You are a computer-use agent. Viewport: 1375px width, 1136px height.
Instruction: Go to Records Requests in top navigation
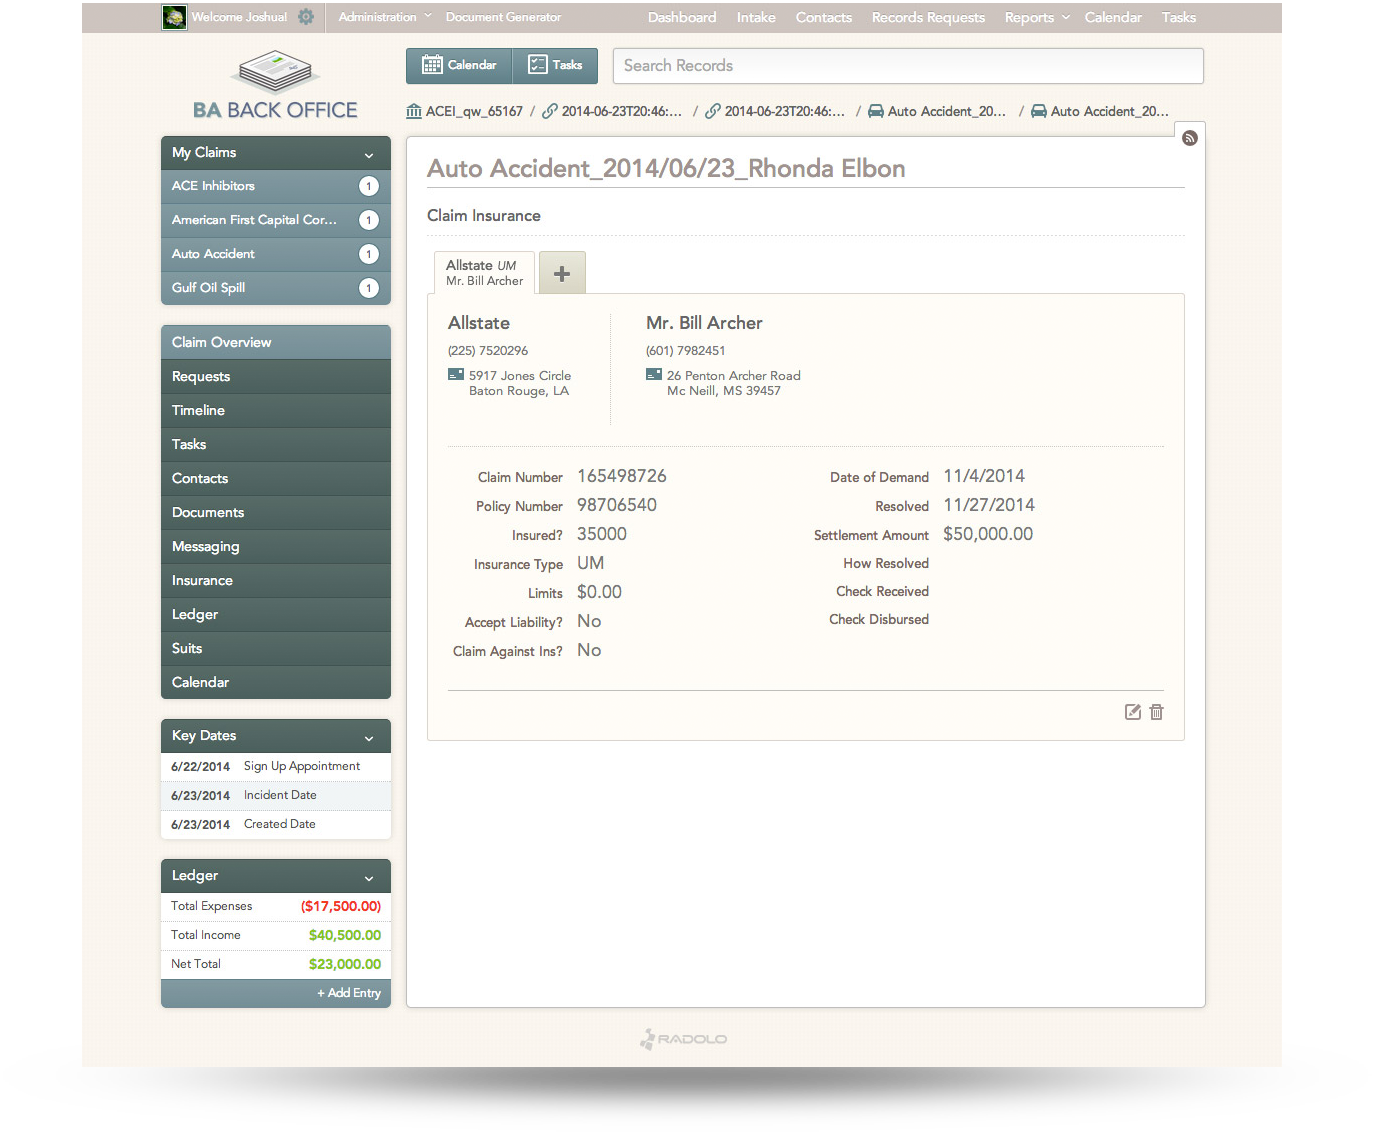tap(927, 17)
